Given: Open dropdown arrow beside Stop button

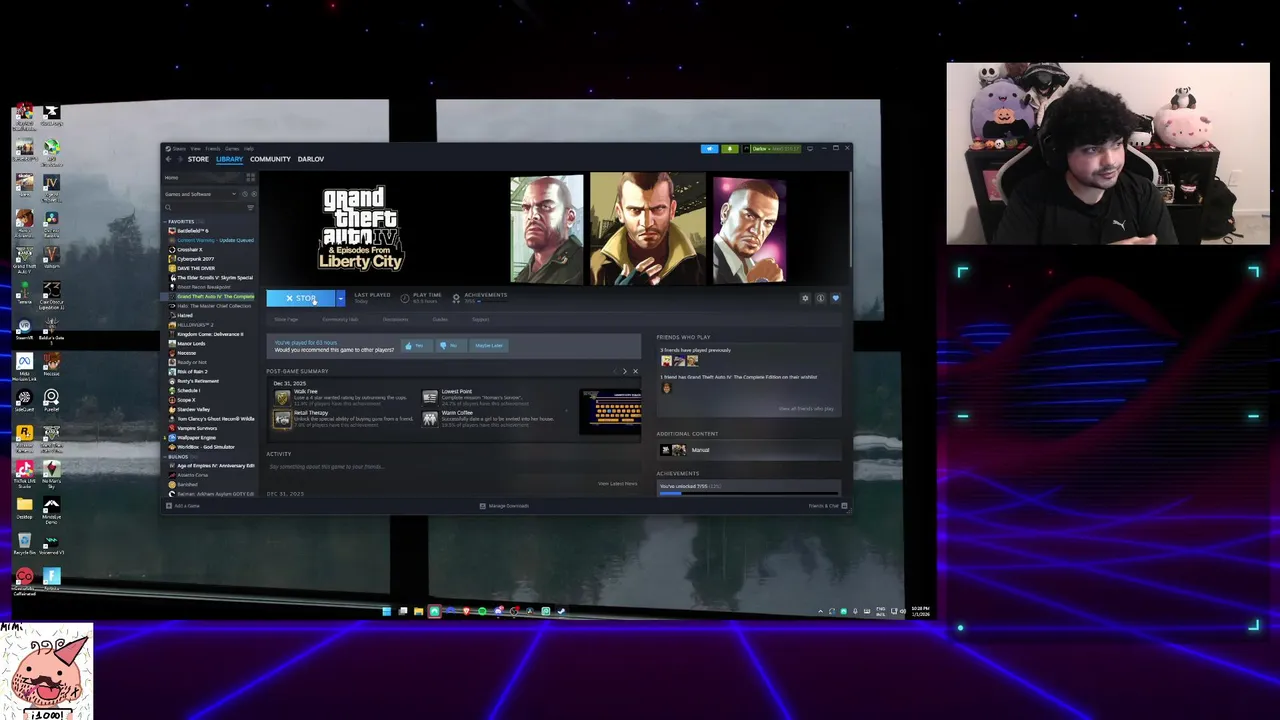Looking at the screenshot, I should (341, 298).
